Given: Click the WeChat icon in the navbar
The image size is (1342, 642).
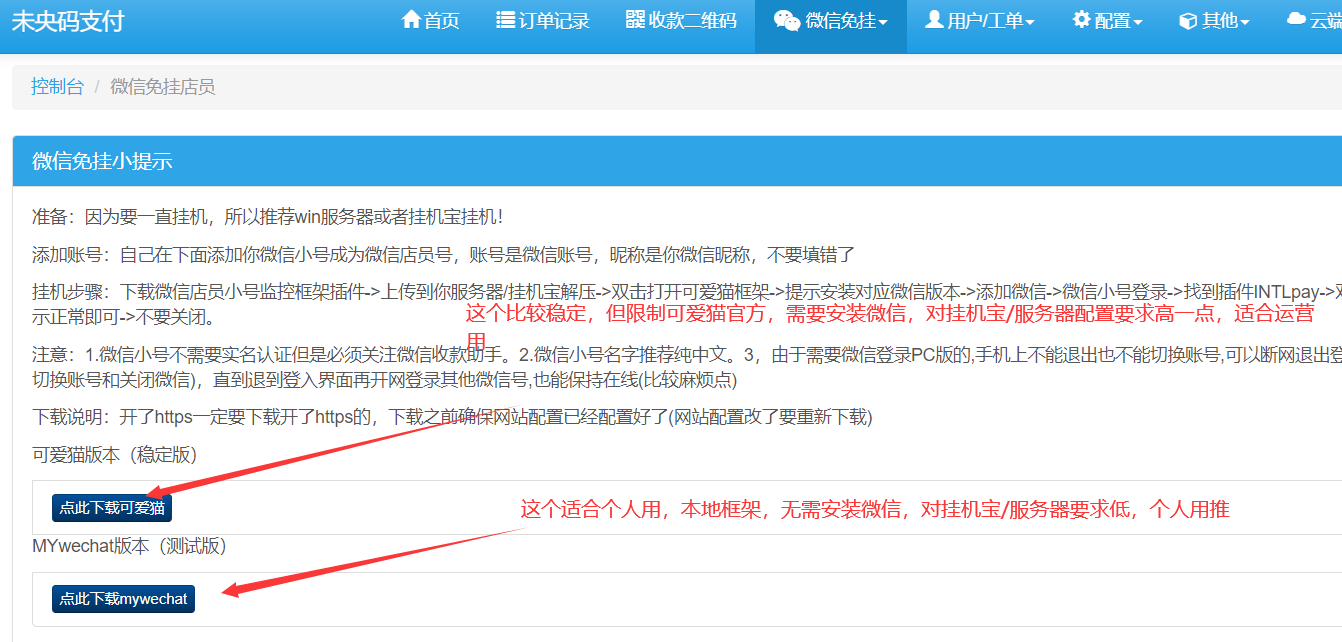Looking at the screenshot, I should click(787, 20).
